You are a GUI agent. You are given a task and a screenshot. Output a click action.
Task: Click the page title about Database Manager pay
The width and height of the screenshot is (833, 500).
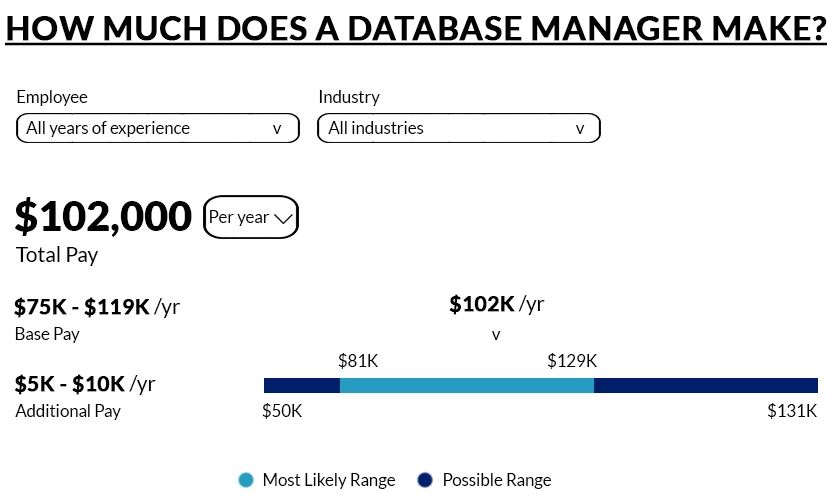pyautogui.click(x=416, y=28)
